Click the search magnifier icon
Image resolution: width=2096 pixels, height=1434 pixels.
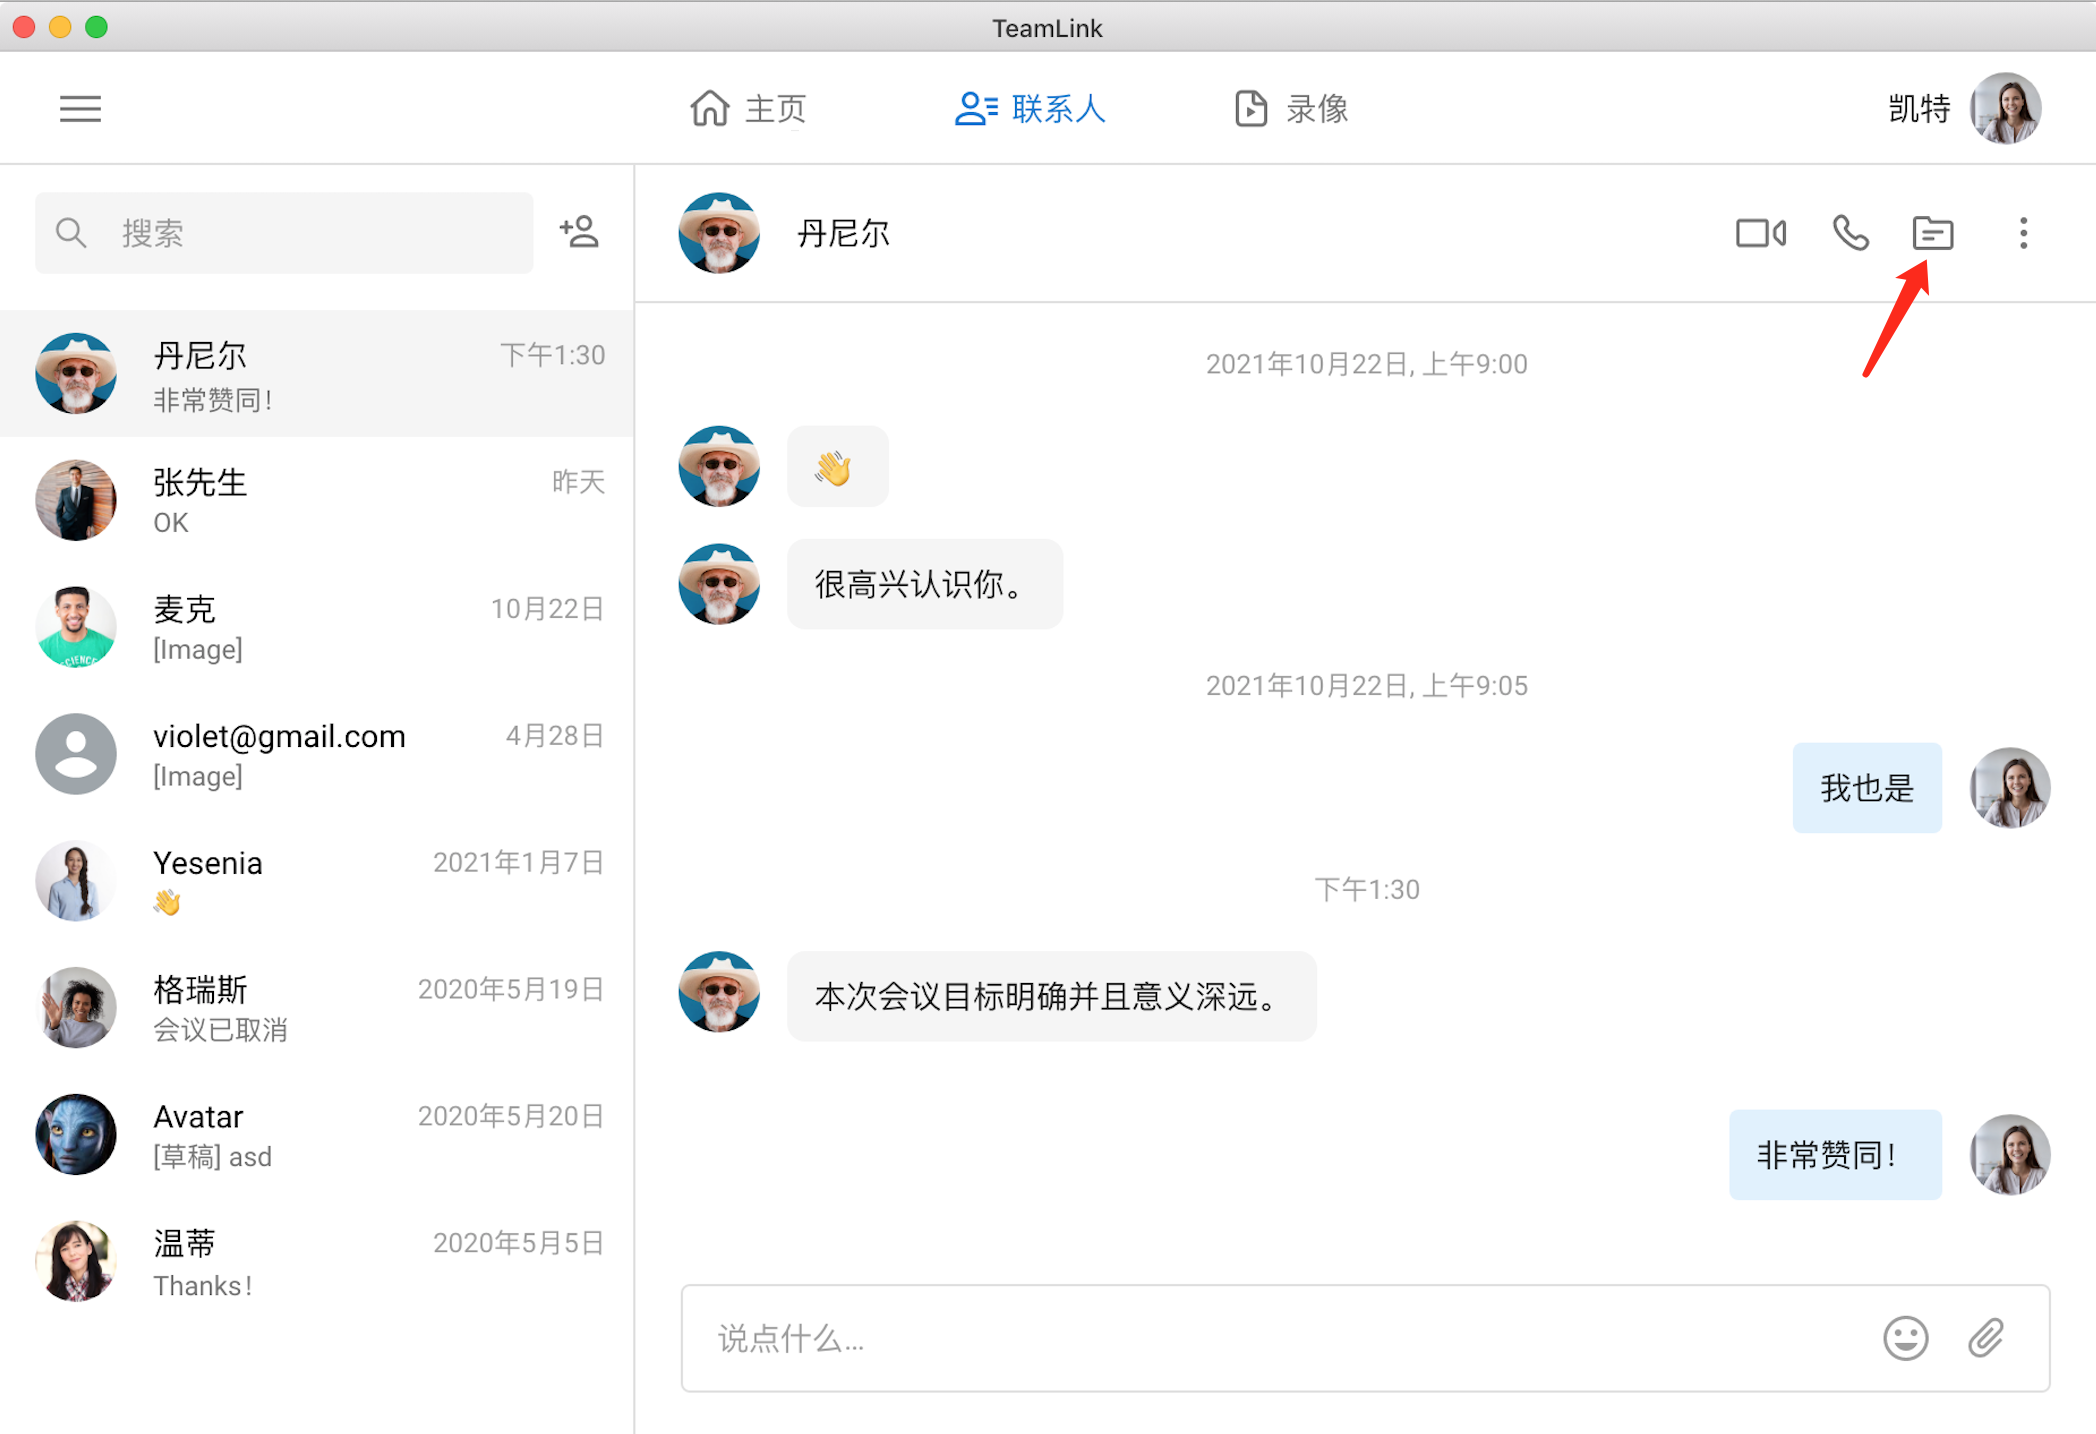71,233
